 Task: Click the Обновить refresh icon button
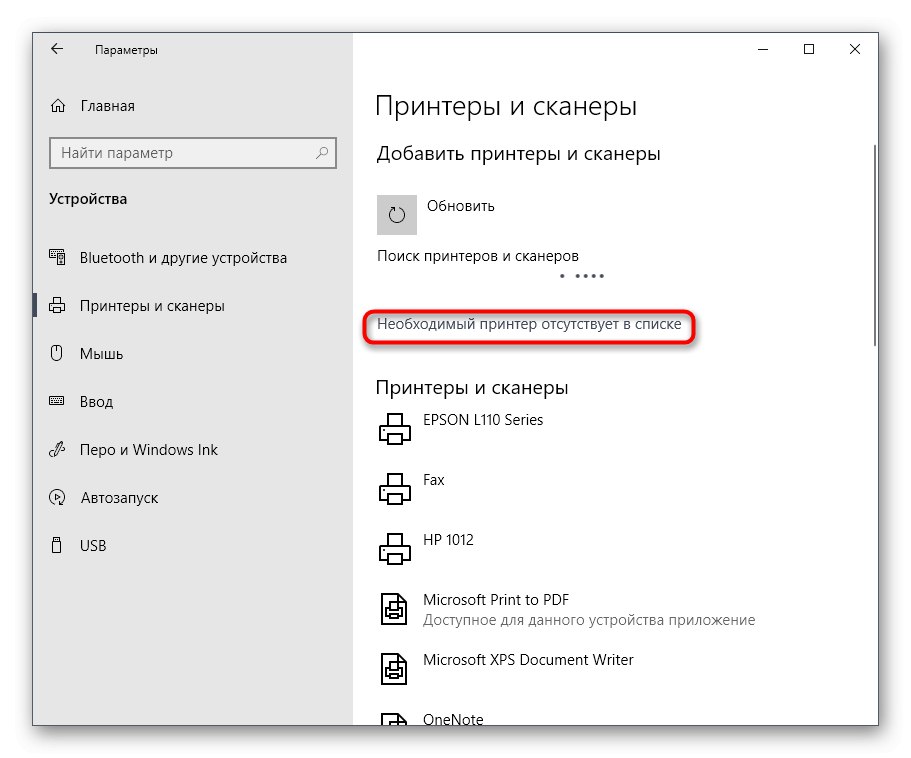click(397, 214)
